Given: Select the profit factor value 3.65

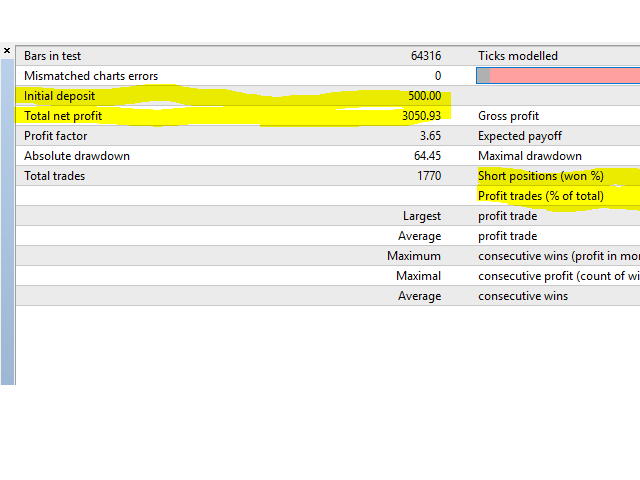Looking at the screenshot, I should tap(430, 136).
